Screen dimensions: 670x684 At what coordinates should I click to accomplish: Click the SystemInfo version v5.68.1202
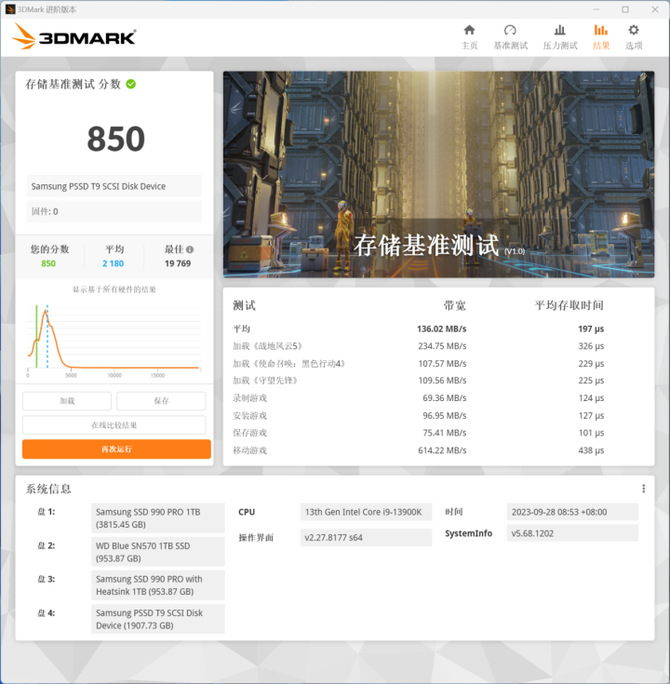click(x=572, y=533)
